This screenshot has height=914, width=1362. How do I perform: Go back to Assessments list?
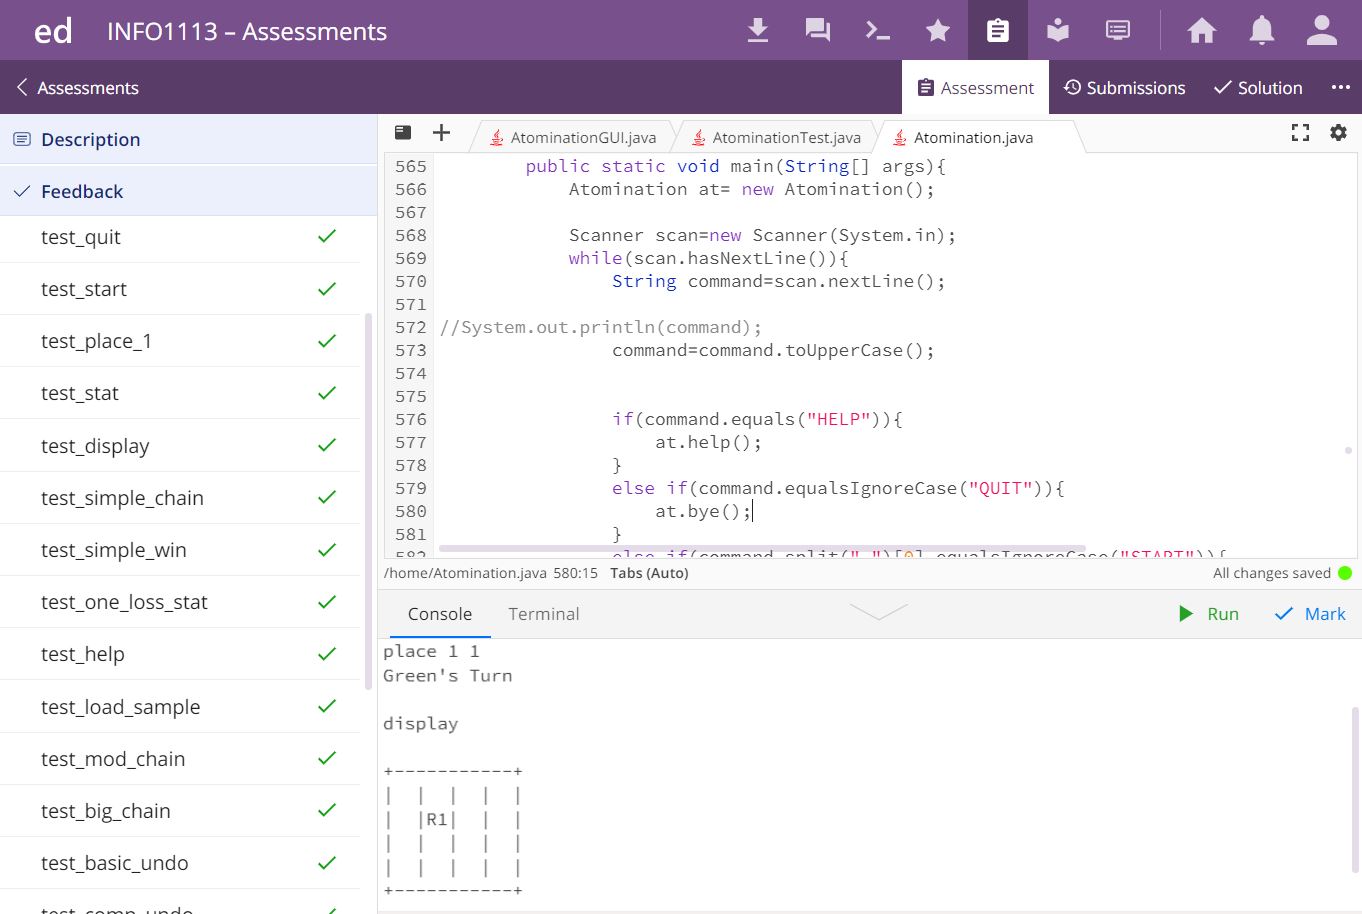tap(78, 88)
